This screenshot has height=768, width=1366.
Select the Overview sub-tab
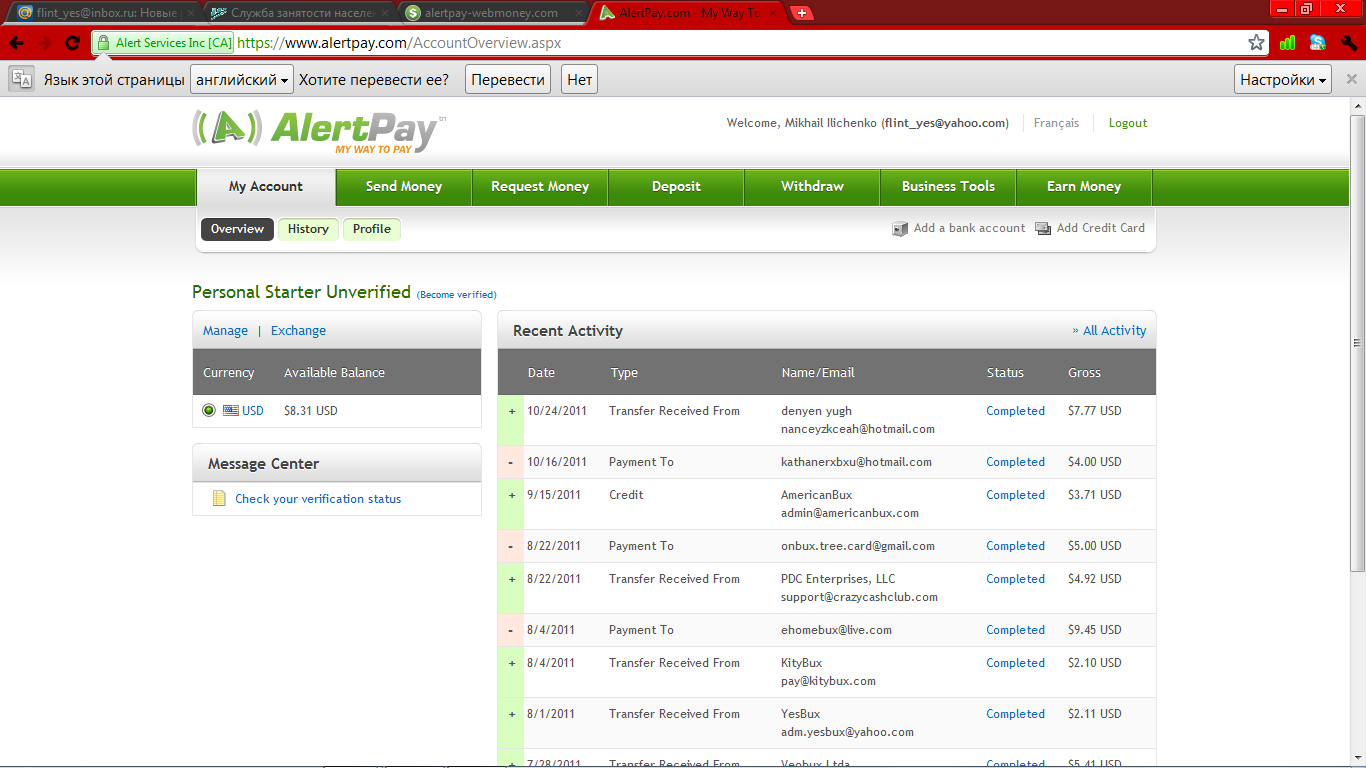tap(237, 229)
